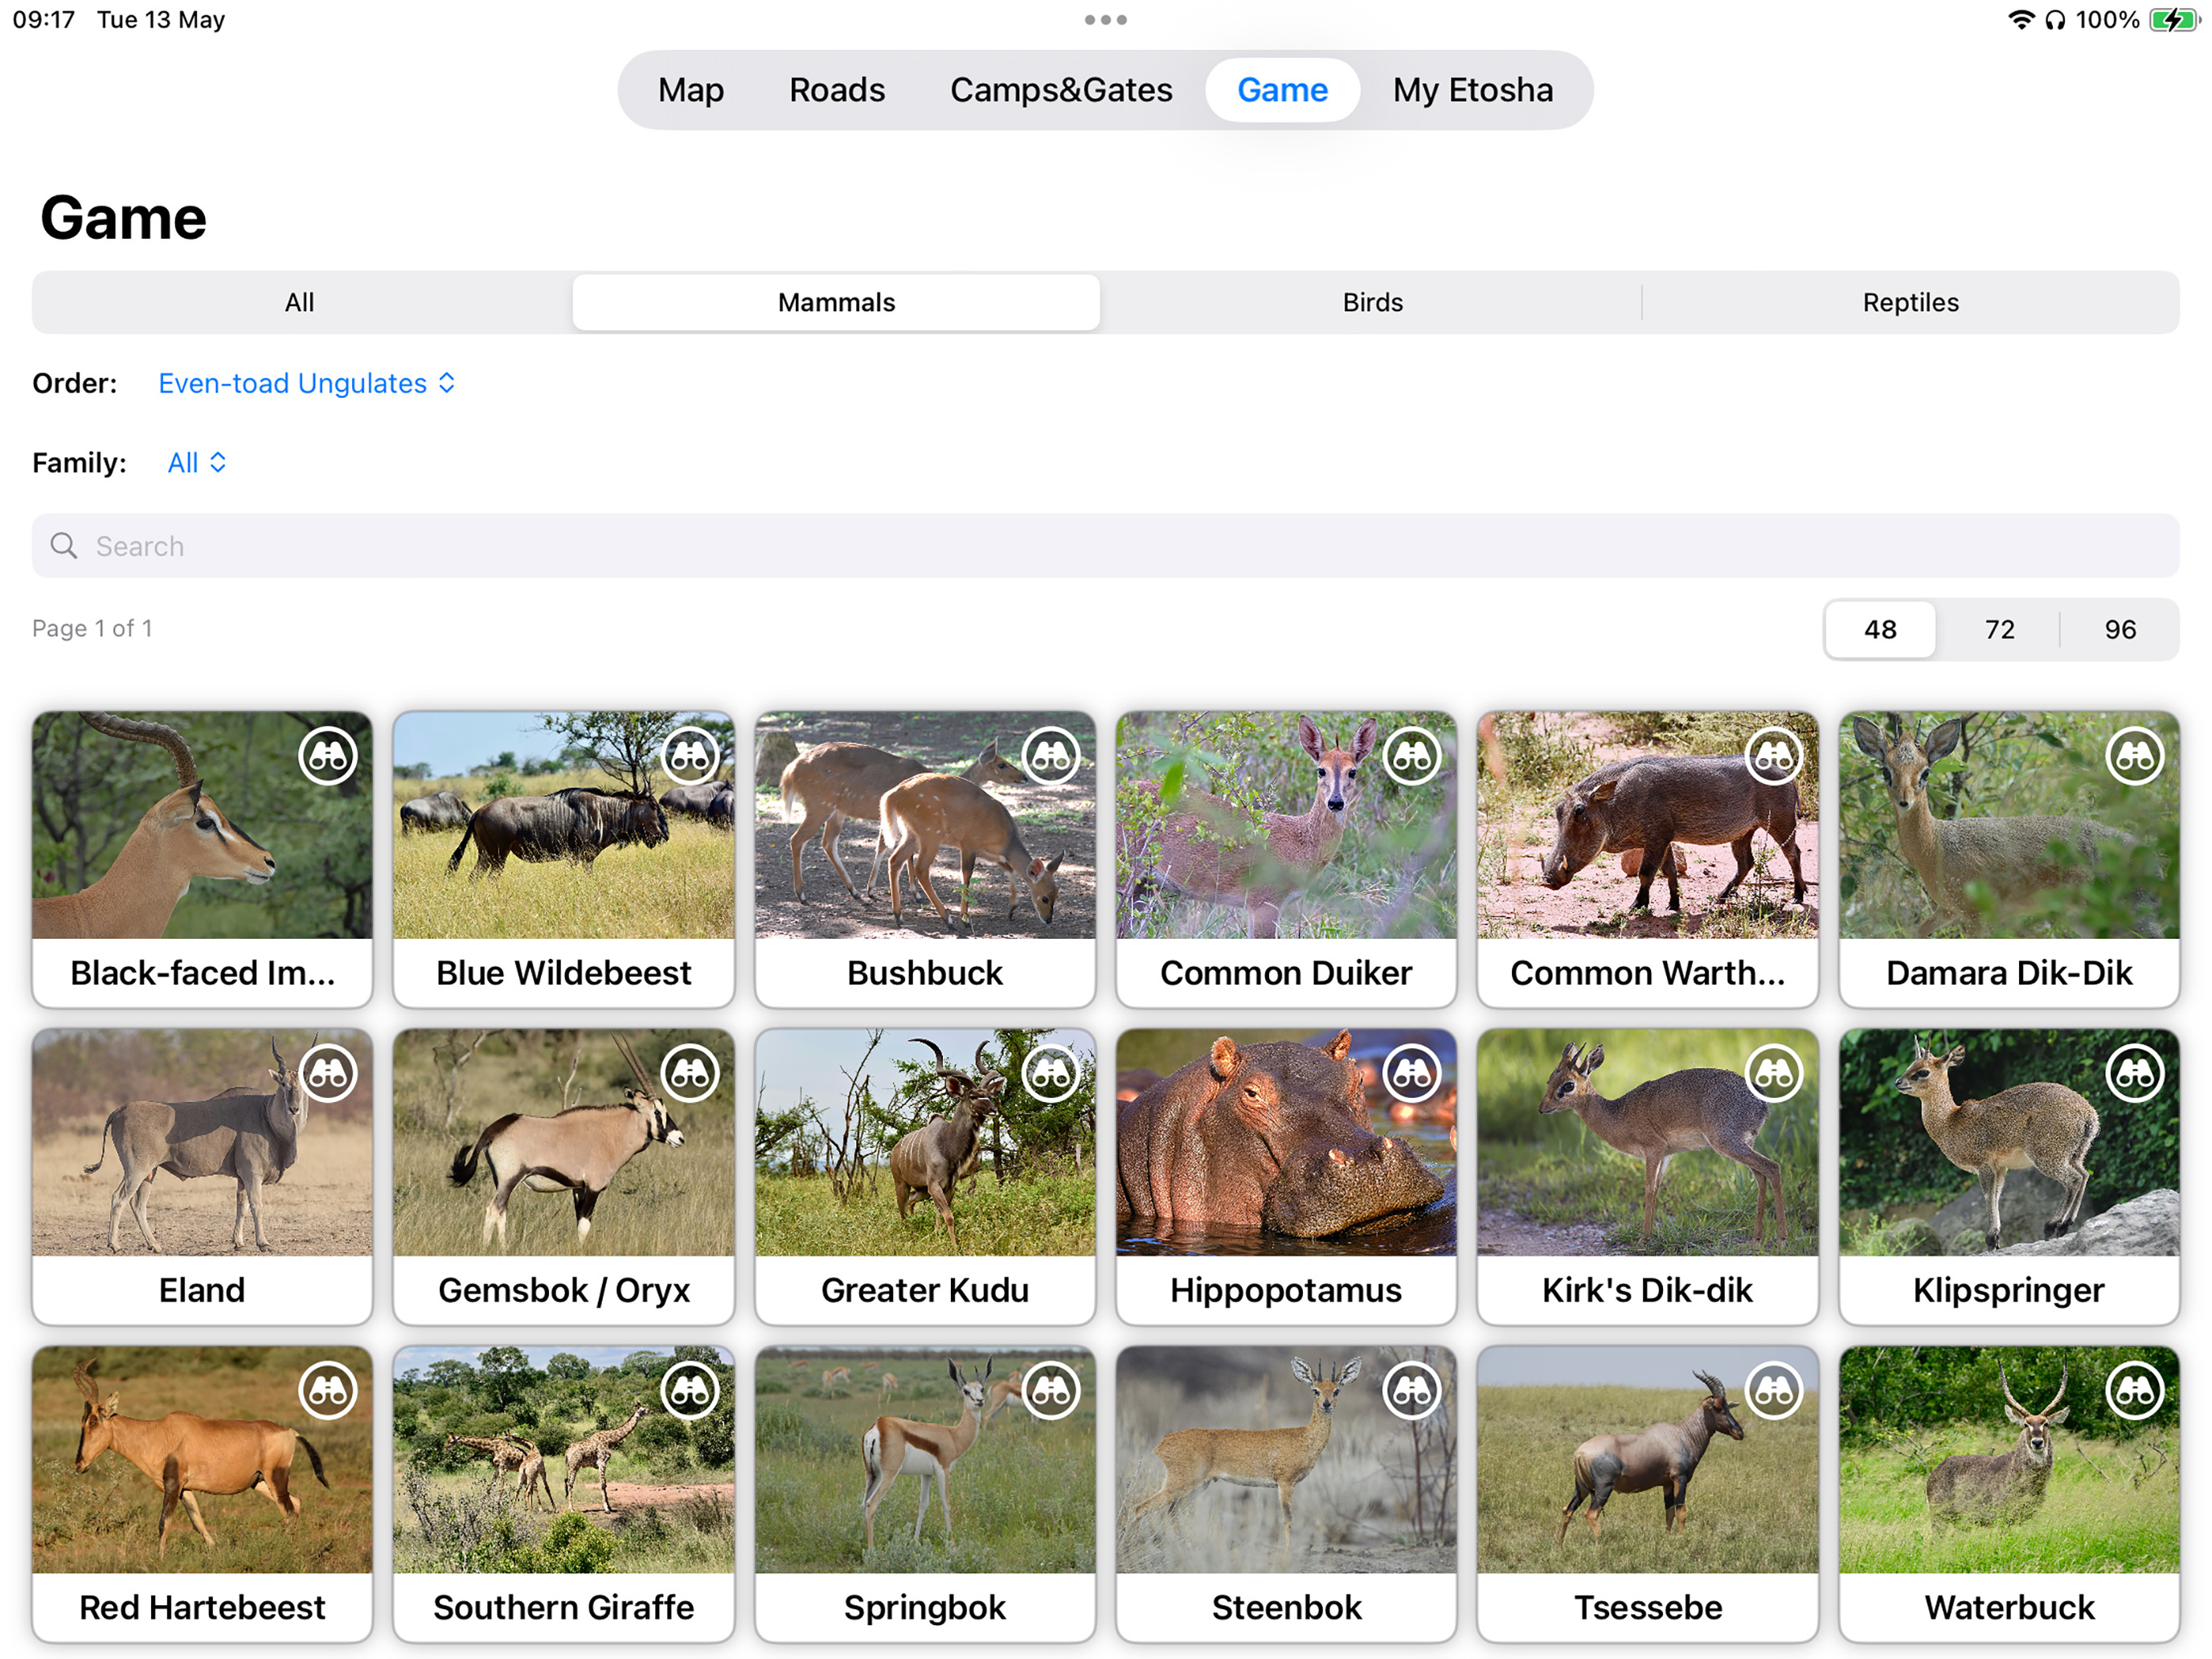2212x1659 pixels.
Task: Tap binoculars icon on Waterbuck card
Action: coord(2135,1390)
